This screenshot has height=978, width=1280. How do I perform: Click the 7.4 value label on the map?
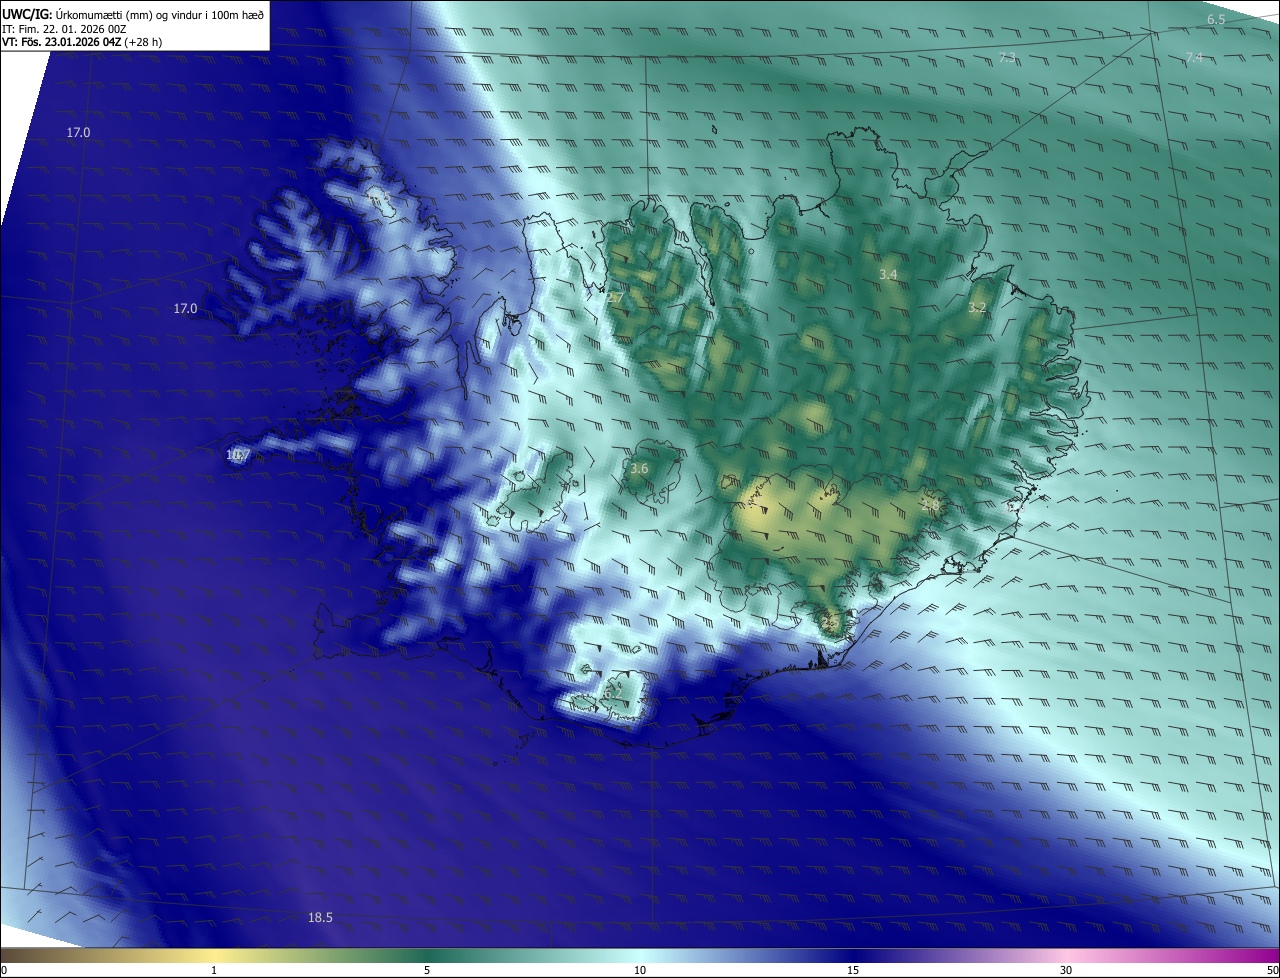(1194, 58)
